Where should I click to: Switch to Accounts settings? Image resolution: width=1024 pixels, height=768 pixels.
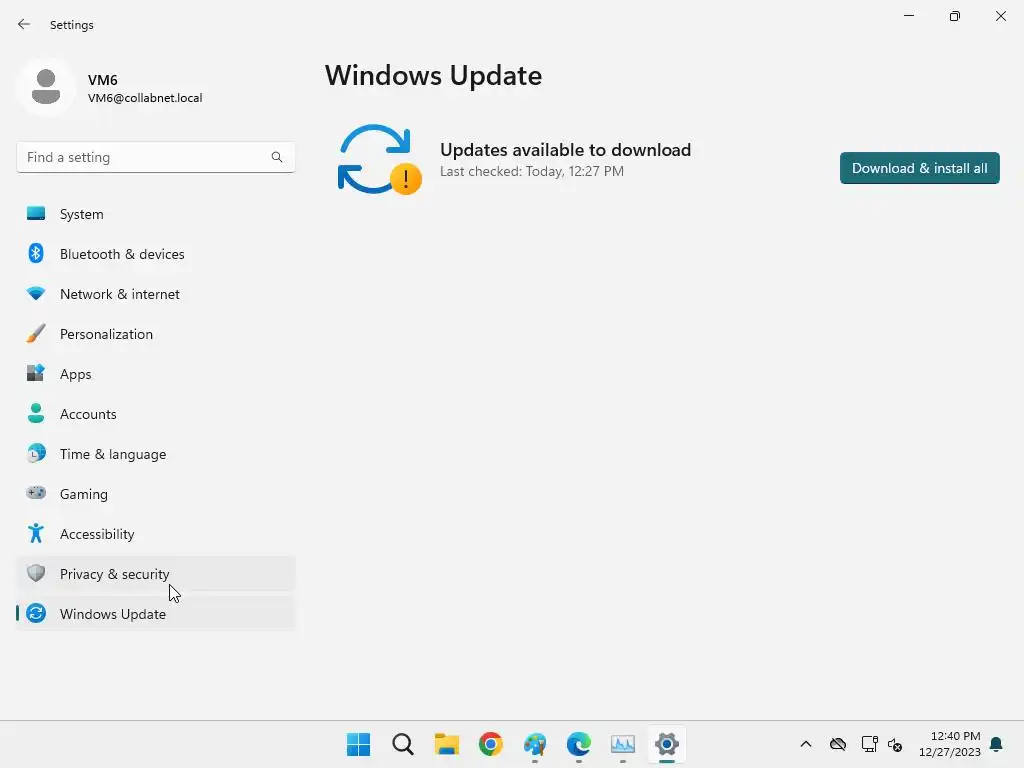click(x=155, y=414)
